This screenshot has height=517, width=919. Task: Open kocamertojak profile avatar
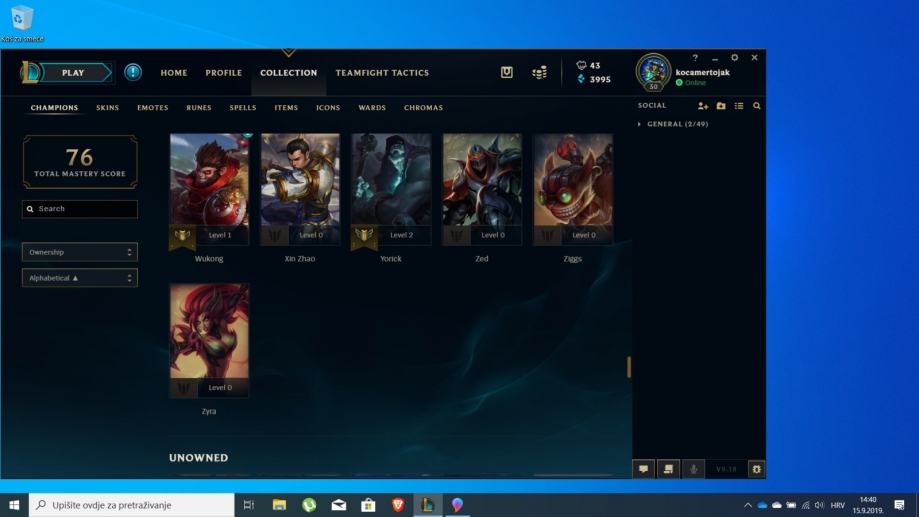pos(653,72)
